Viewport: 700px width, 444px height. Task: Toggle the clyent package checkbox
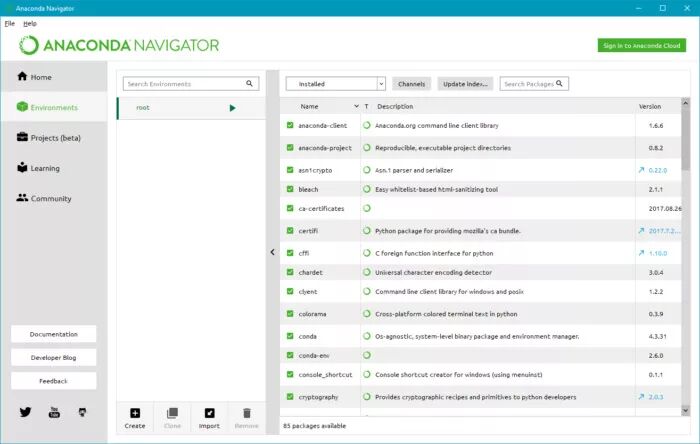[x=290, y=291]
